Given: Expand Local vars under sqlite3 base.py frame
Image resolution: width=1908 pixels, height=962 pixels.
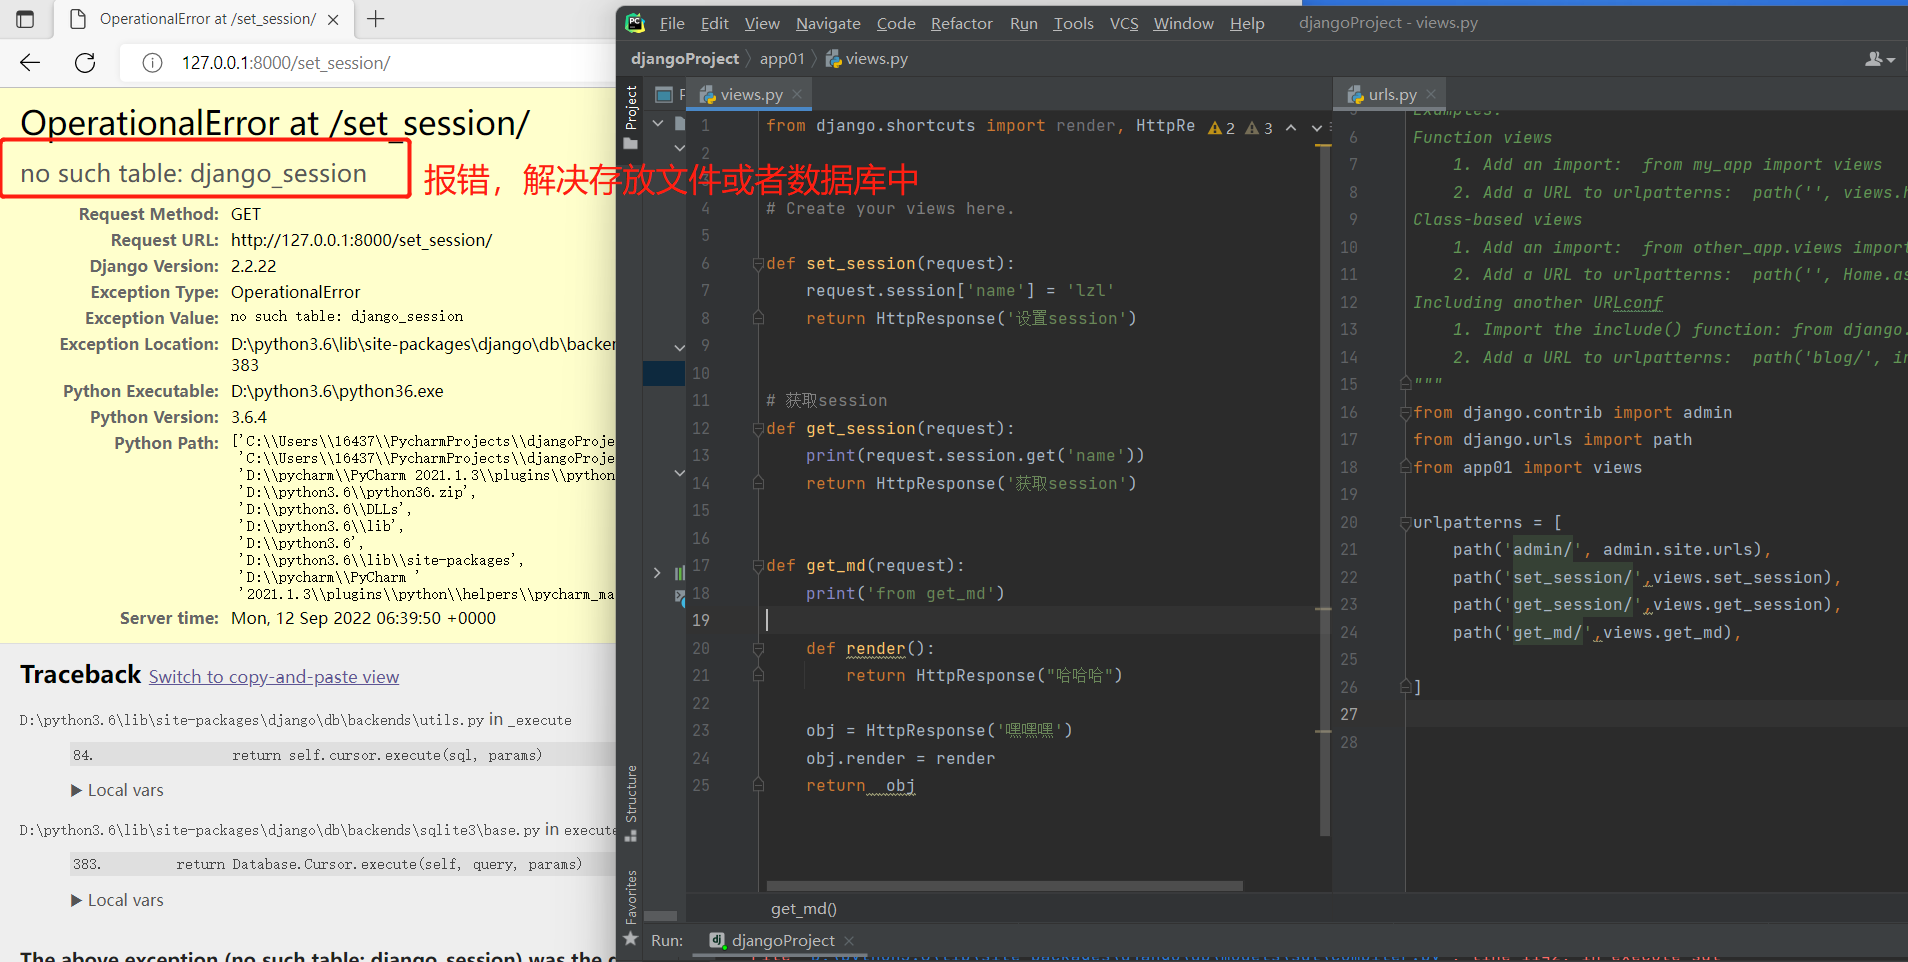Looking at the screenshot, I should [x=117, y=900].
